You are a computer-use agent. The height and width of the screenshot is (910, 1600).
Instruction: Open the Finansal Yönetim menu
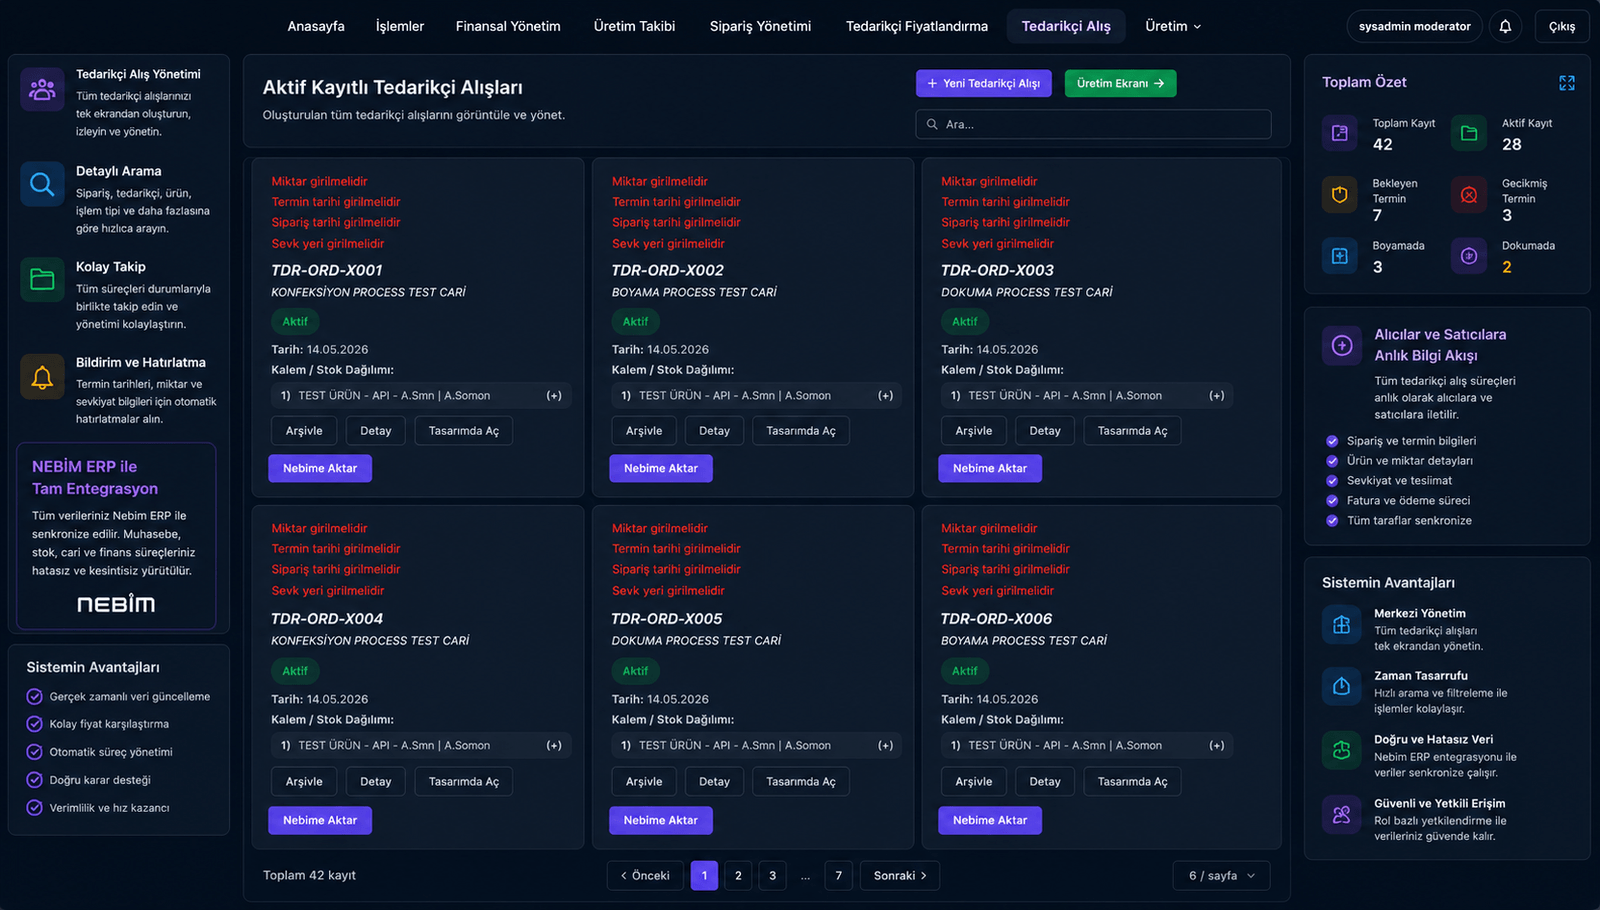tap(508, 26)
